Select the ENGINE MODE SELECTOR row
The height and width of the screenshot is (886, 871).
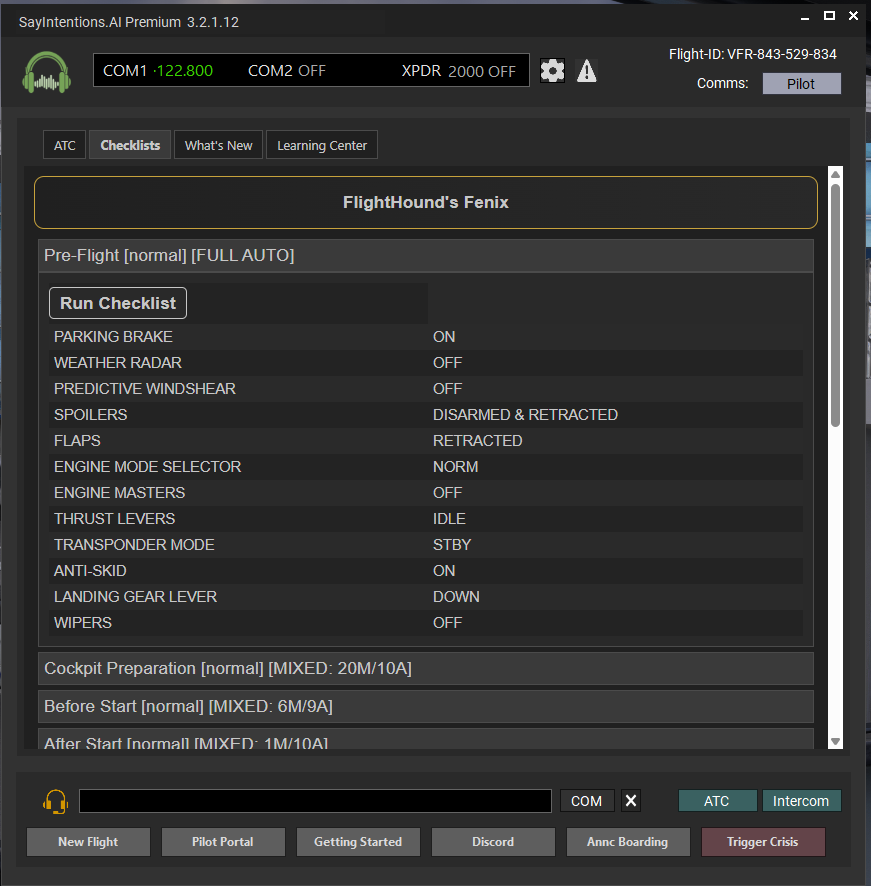point(426,467)
